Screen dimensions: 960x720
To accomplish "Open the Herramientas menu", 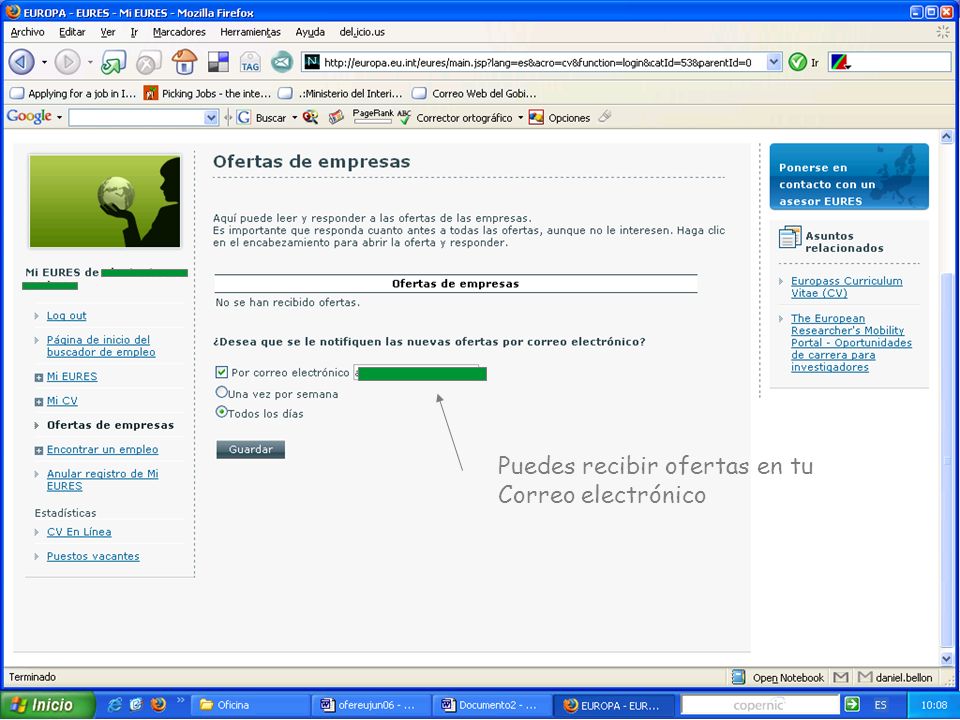I will point(250,32).
